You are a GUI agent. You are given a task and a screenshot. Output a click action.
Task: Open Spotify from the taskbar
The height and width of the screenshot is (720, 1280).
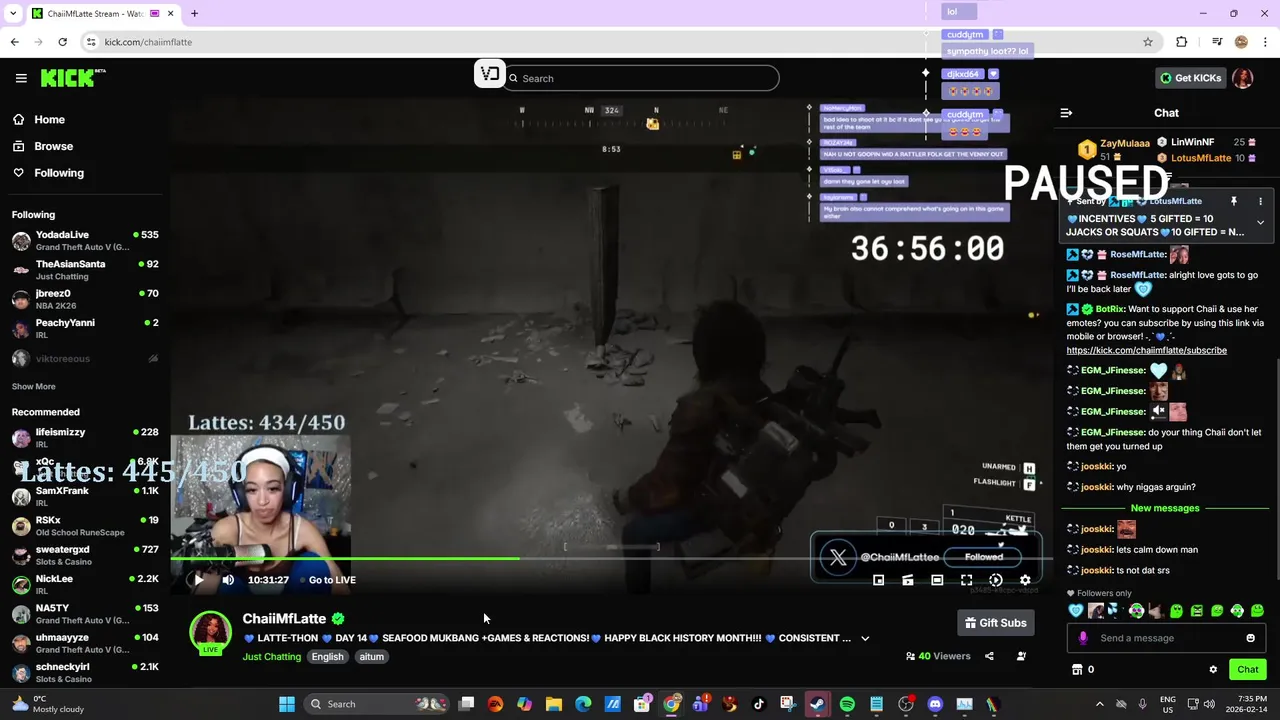(x=847, y=704)
